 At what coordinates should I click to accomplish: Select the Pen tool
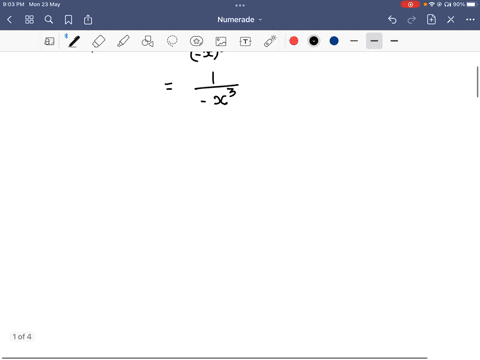74,41
